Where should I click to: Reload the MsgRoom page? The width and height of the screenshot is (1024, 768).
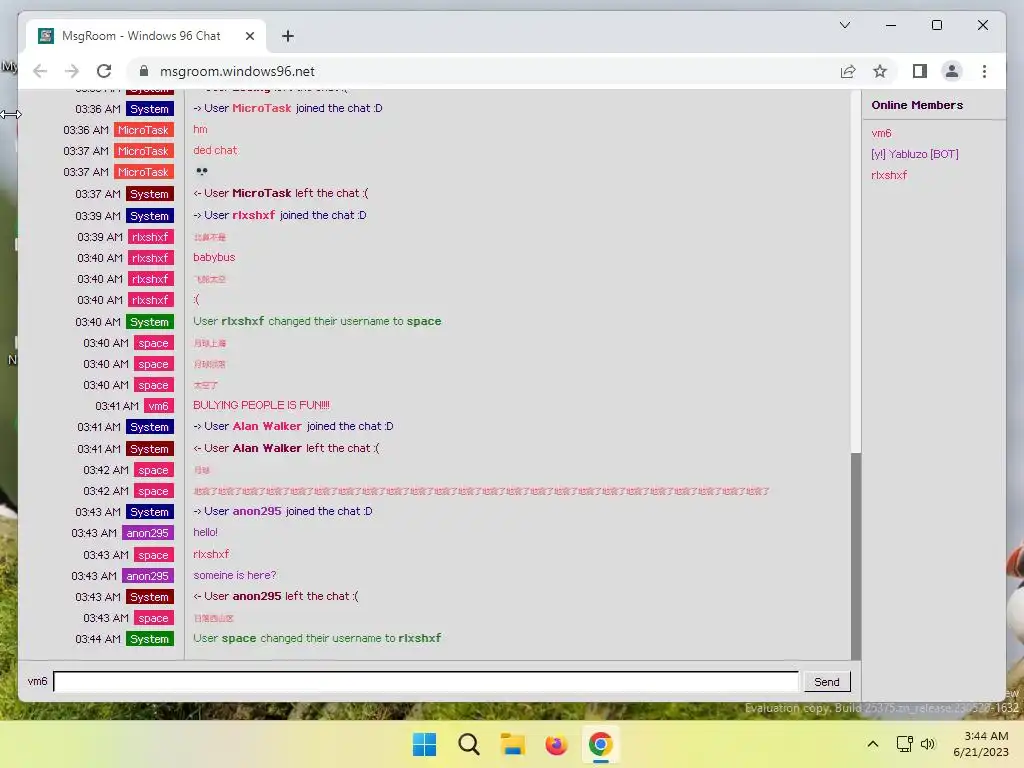point(104,71)
